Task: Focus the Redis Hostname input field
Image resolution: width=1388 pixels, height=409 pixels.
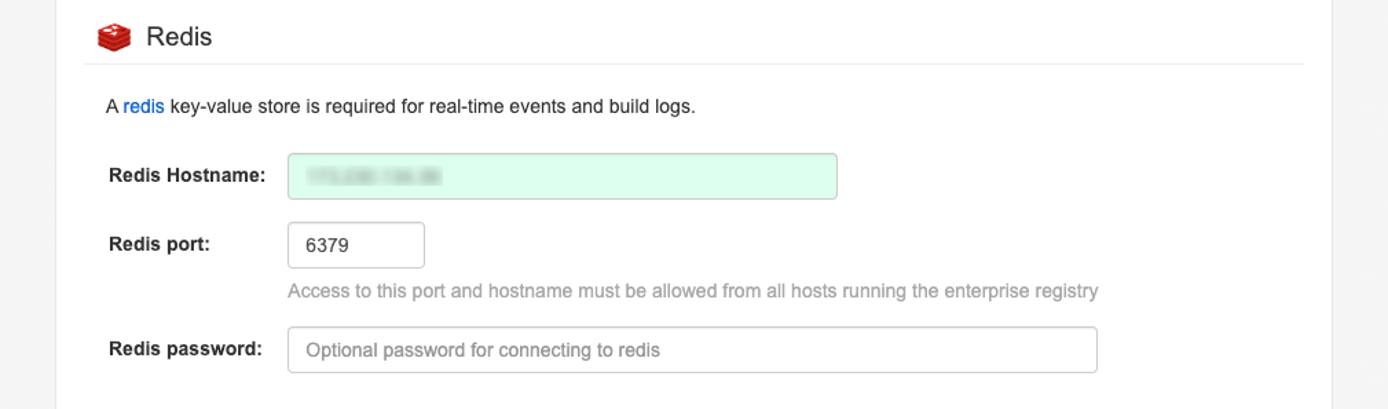Action: pyautogui.click(x=562, y=176)
